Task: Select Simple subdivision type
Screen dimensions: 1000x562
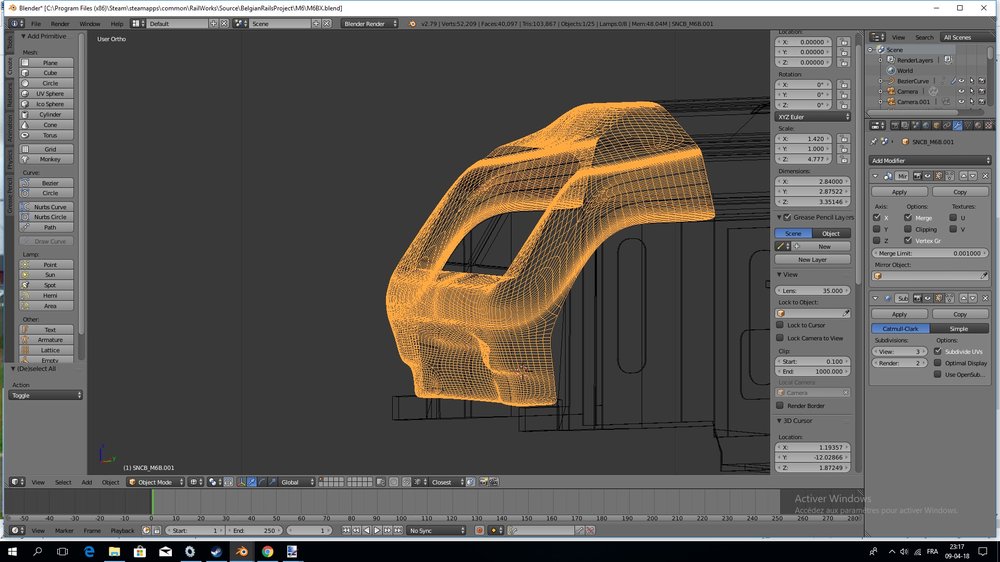Action: tap(959, 329)
